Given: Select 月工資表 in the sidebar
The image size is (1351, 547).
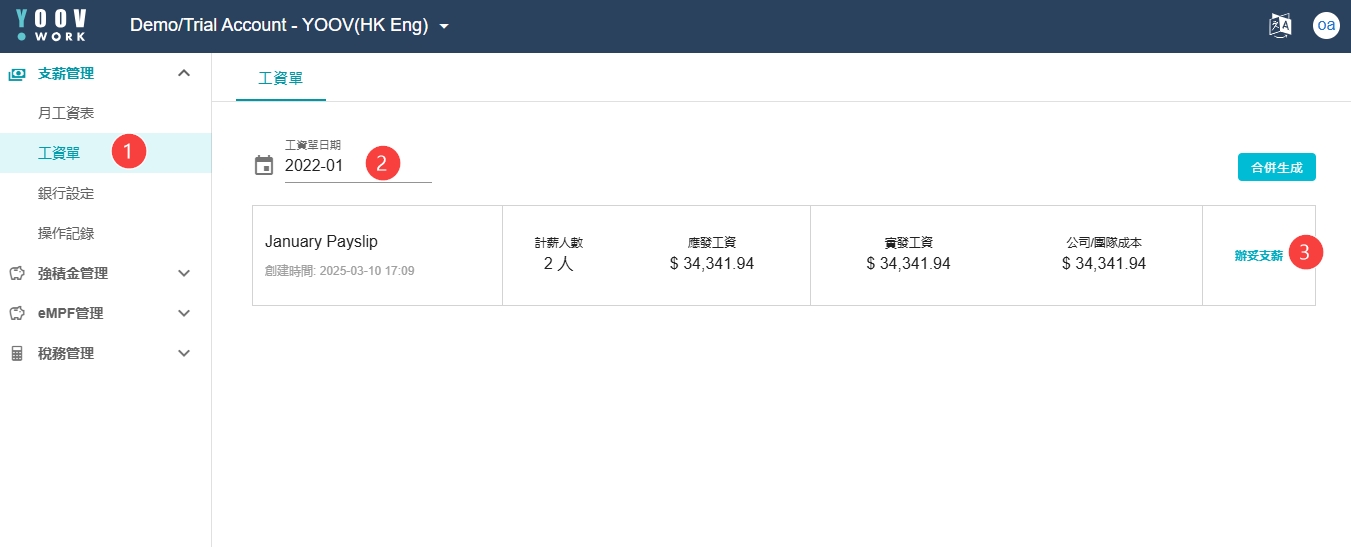Looking at the screenshot, I should click(66, 113).
